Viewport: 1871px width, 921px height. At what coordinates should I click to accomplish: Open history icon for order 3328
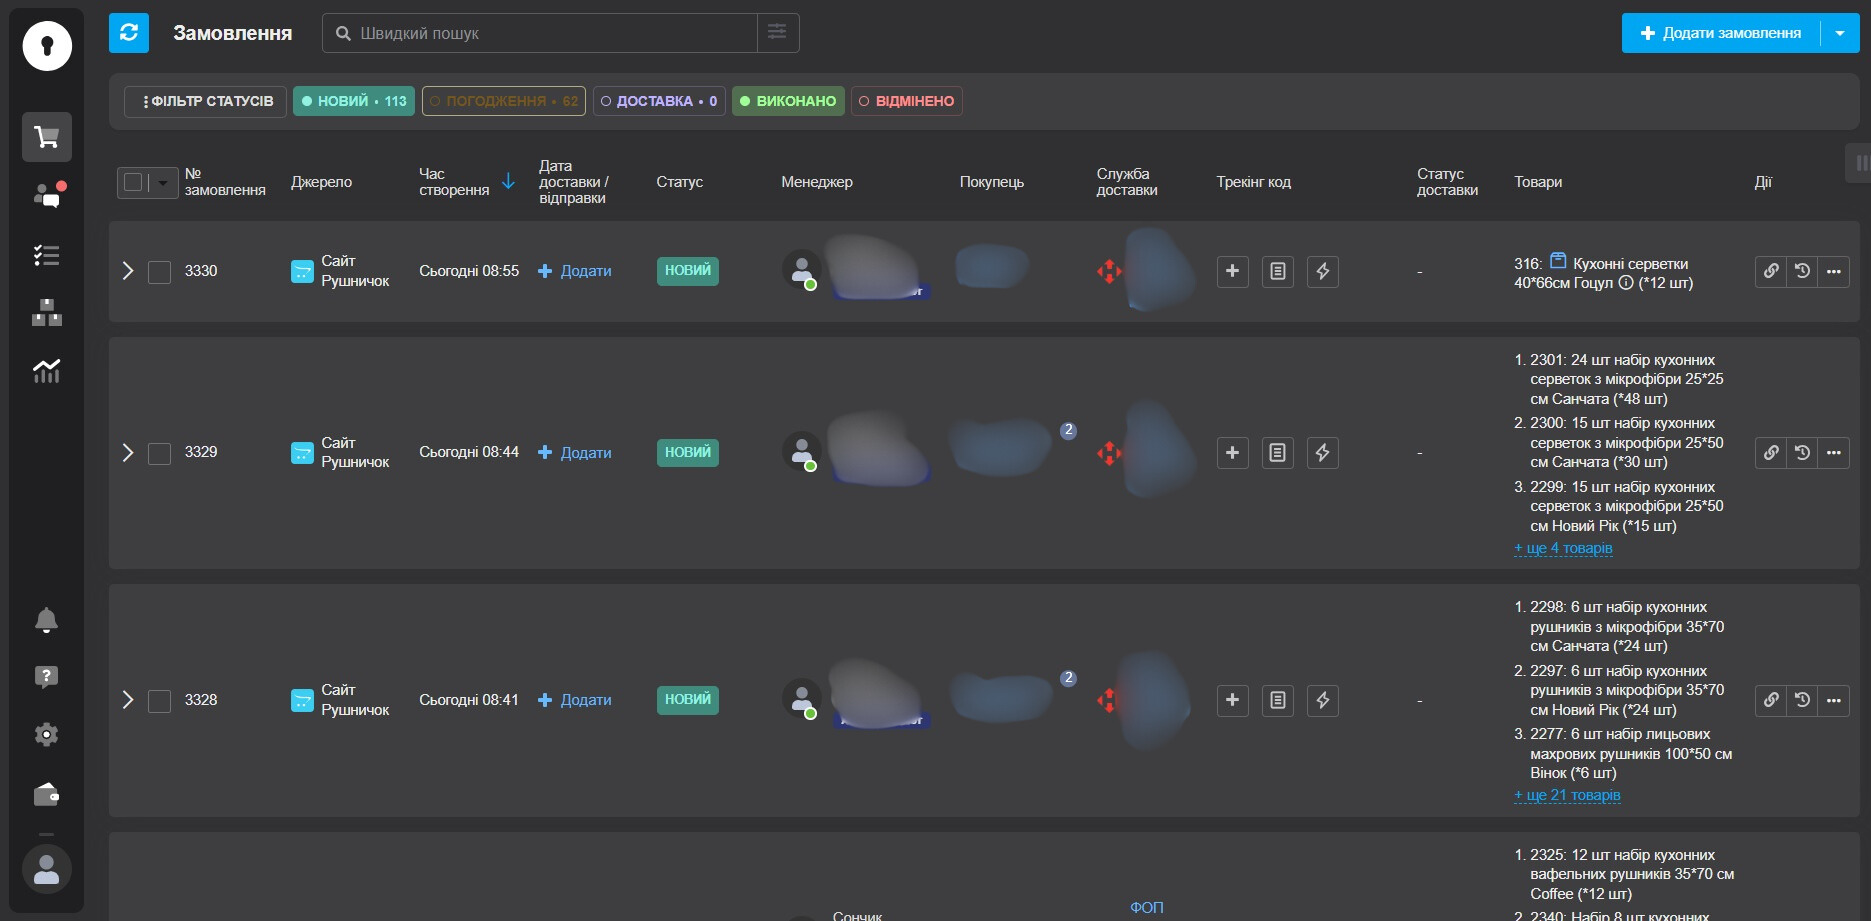click(x=1802, y=700)
